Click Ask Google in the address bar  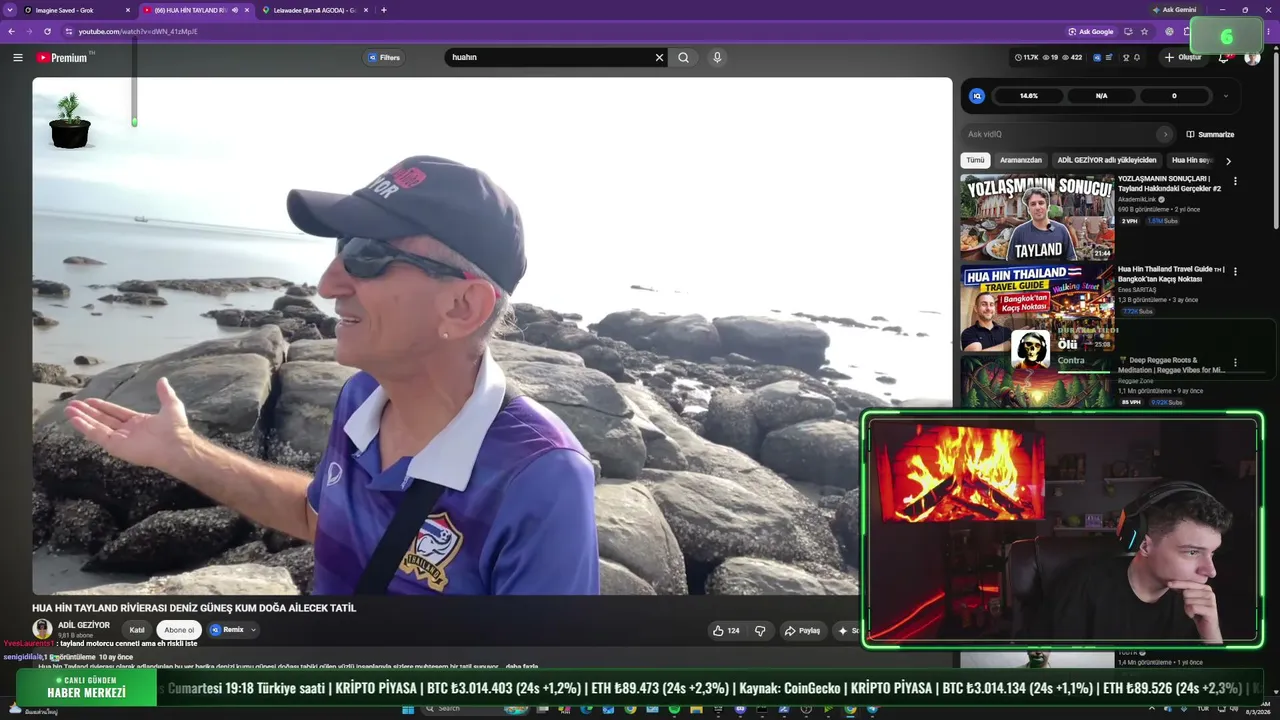coord(1091,31)
